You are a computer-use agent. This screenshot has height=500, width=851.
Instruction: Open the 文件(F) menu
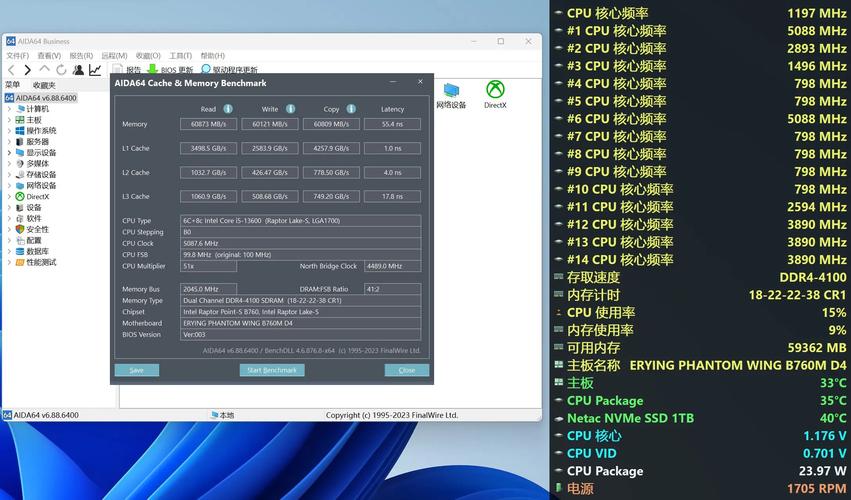coord(19,56)
